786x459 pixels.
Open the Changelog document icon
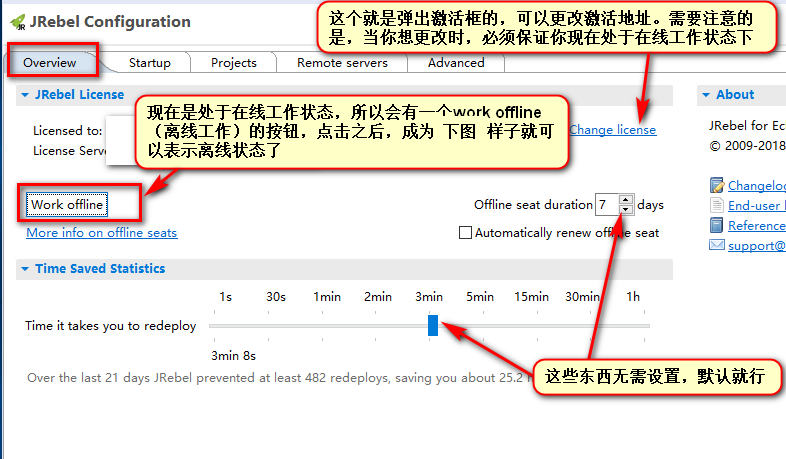tap(717, 185)
